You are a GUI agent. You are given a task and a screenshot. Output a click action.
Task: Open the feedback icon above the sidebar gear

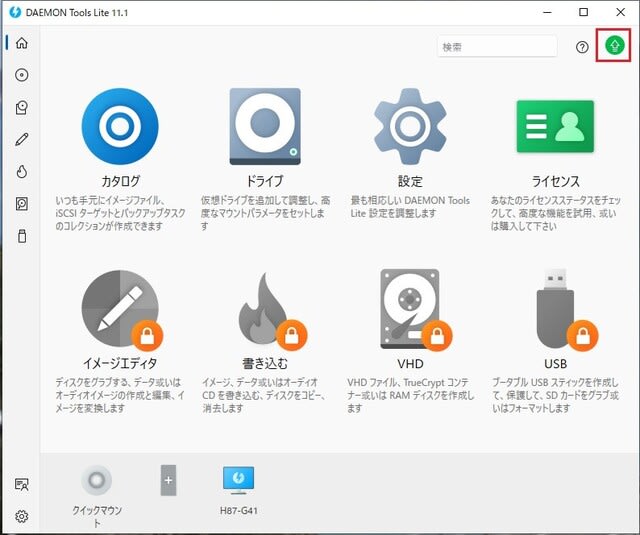[22, 484]
